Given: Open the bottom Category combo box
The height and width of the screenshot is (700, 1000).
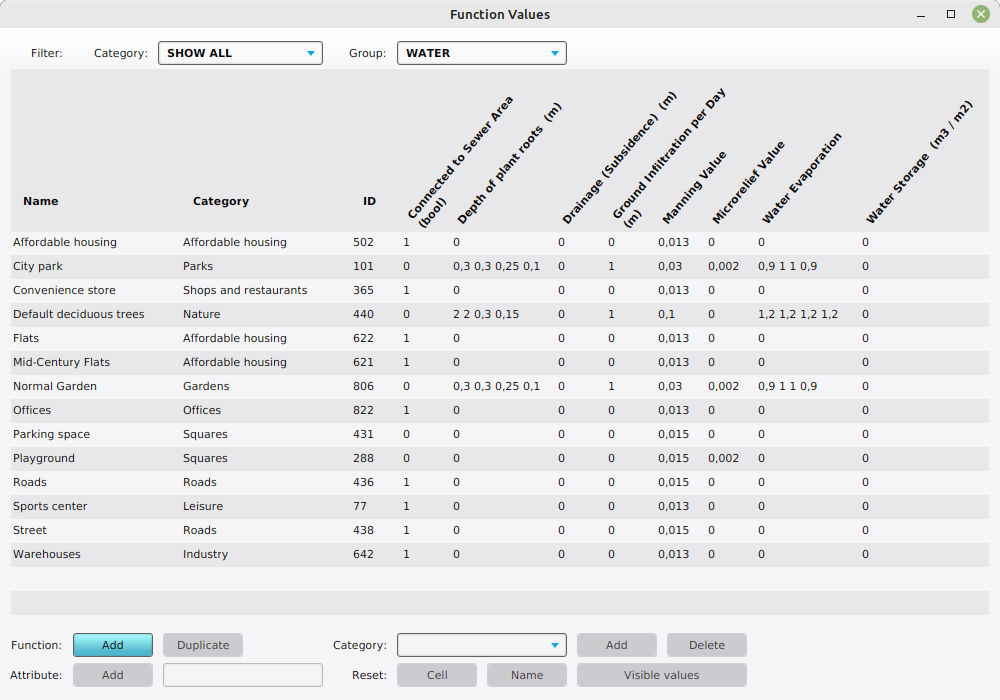Looking at the screenshot, I should tap(481, 645).
